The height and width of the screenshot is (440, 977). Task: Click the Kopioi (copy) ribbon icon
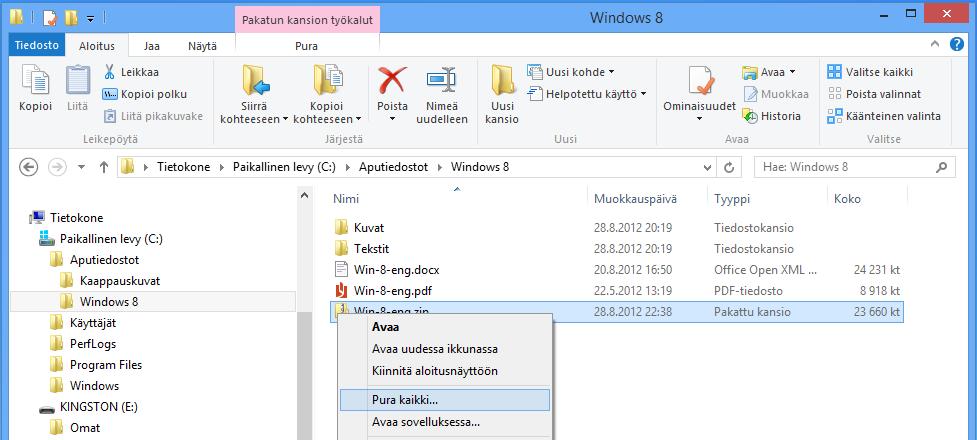(36, 79)
